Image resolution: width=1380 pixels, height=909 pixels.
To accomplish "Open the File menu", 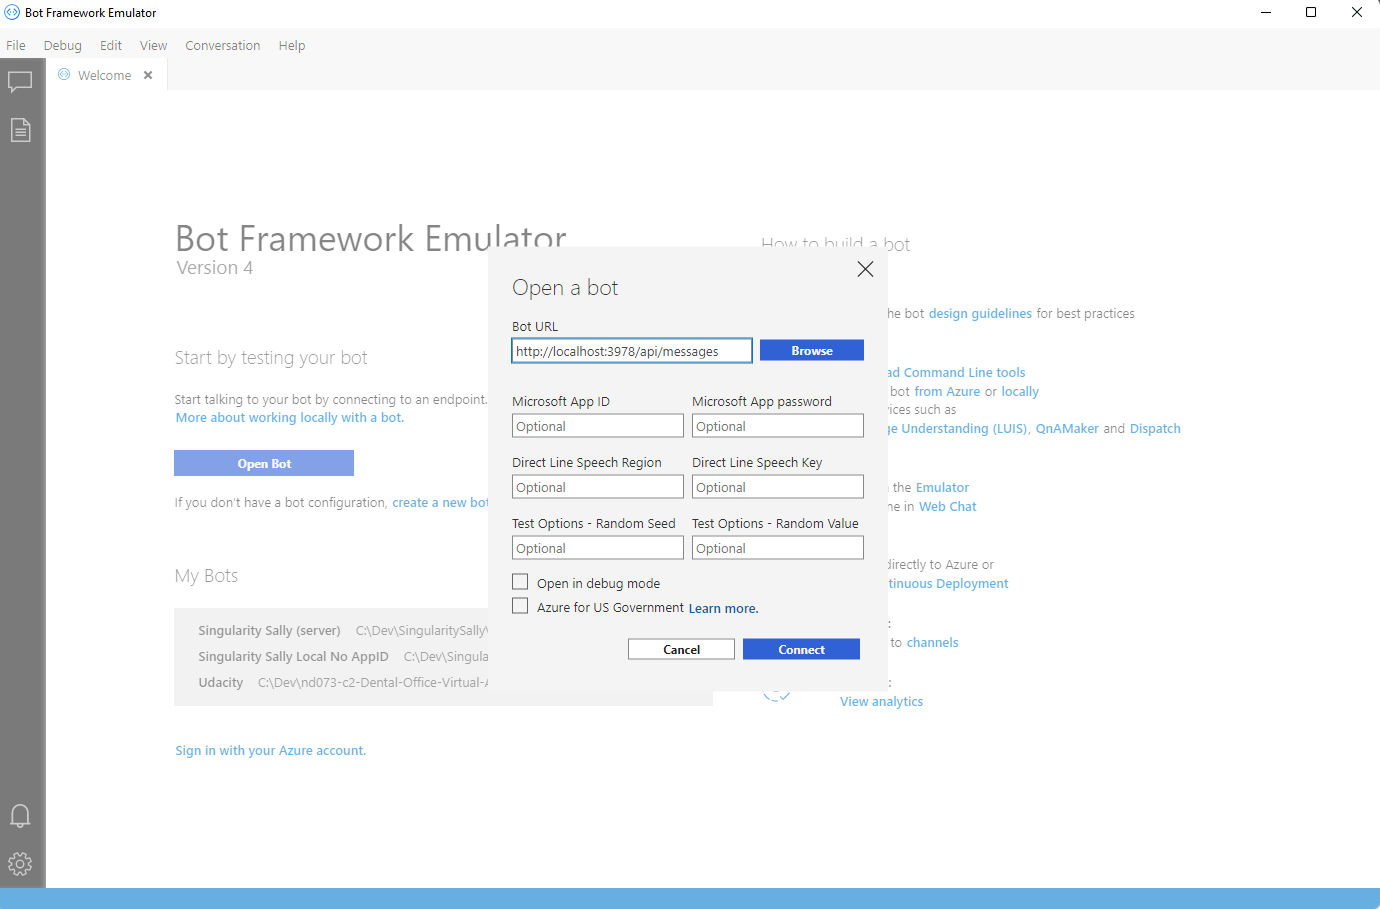I will coord(16,45).
